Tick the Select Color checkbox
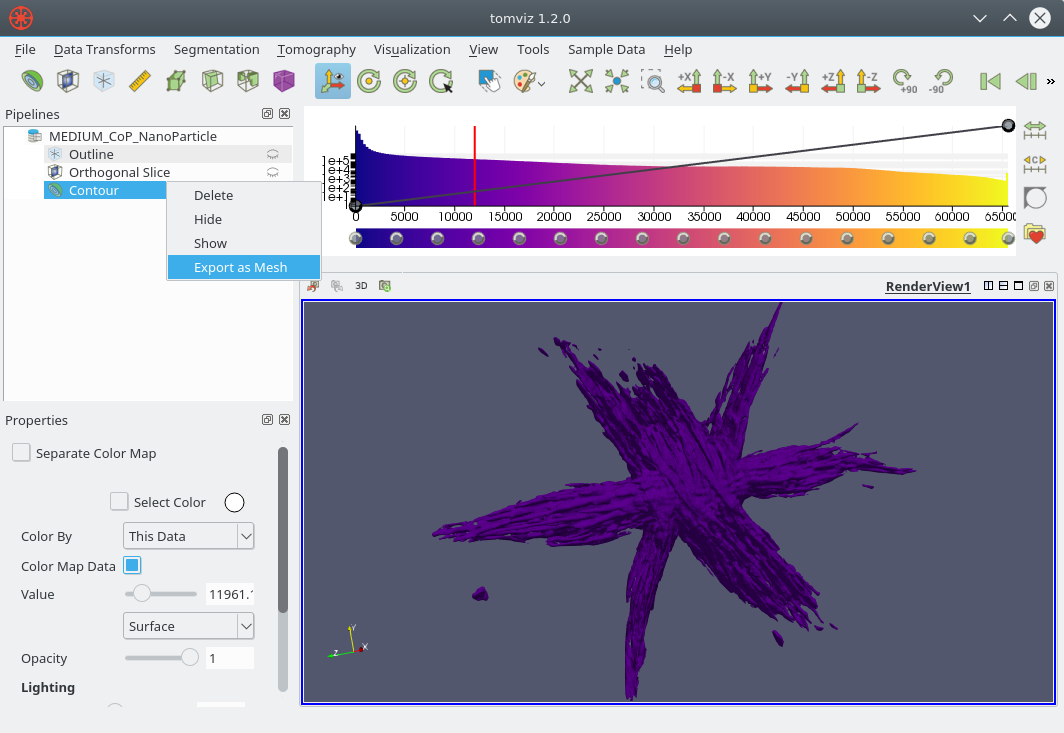This screenshot has width=1064, height=733. click(x=119, y=502)
